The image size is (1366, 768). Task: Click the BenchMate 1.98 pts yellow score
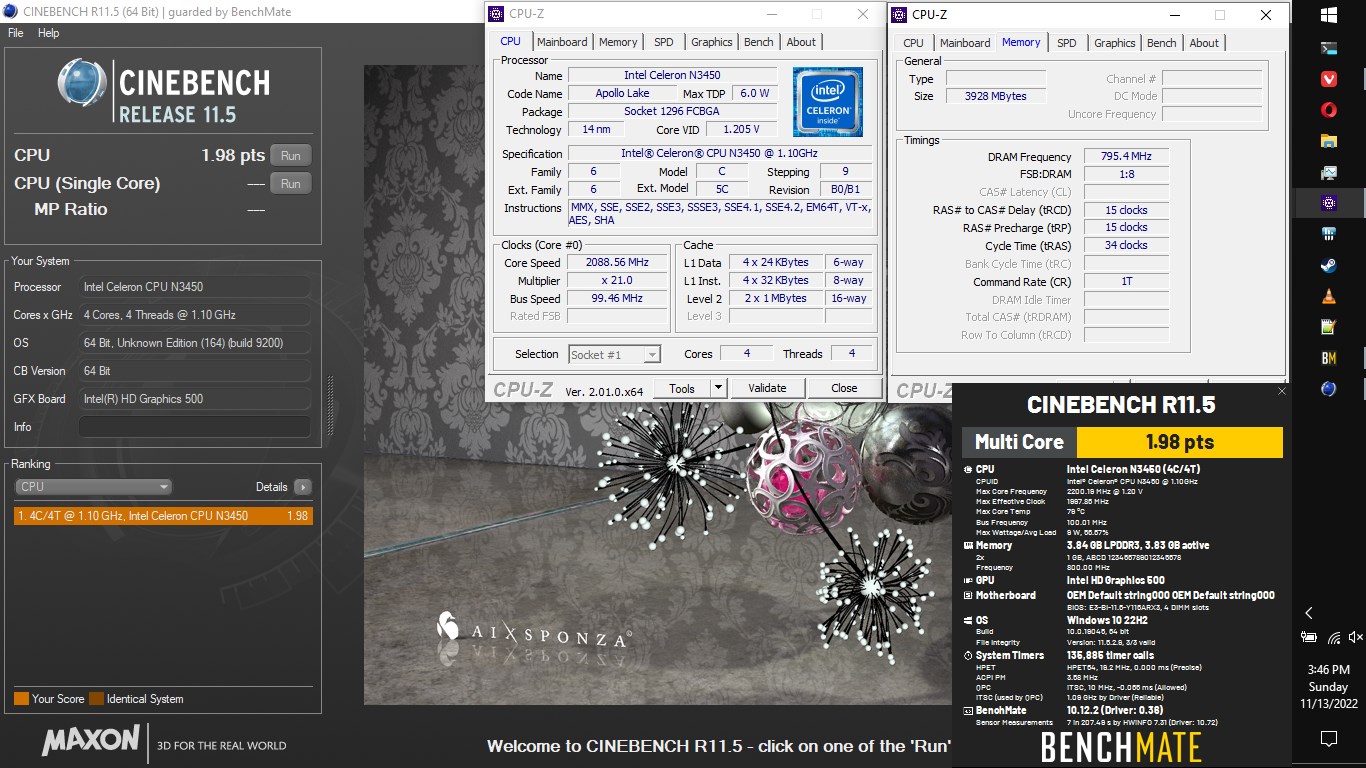[x=1179, y=442]
